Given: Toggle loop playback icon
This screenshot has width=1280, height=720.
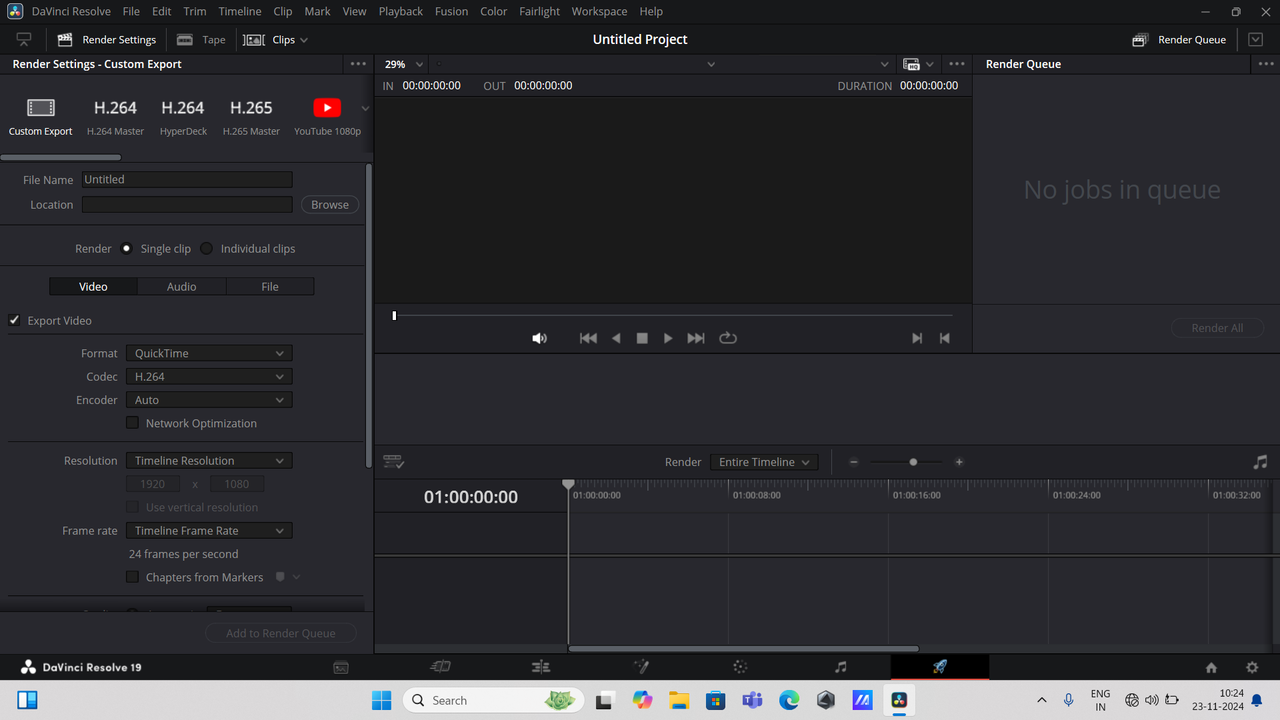Looking at the screenshot, I should click(728, 338).
